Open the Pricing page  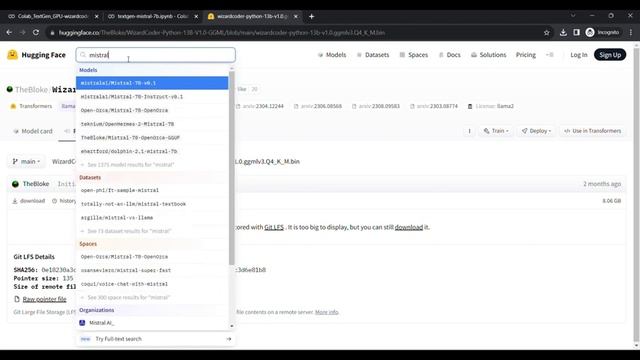(526, 55)
